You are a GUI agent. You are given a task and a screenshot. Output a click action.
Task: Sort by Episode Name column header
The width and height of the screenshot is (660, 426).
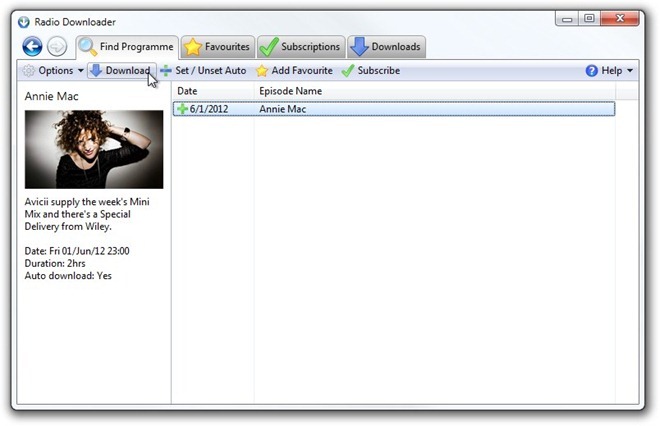coord(435,91)
